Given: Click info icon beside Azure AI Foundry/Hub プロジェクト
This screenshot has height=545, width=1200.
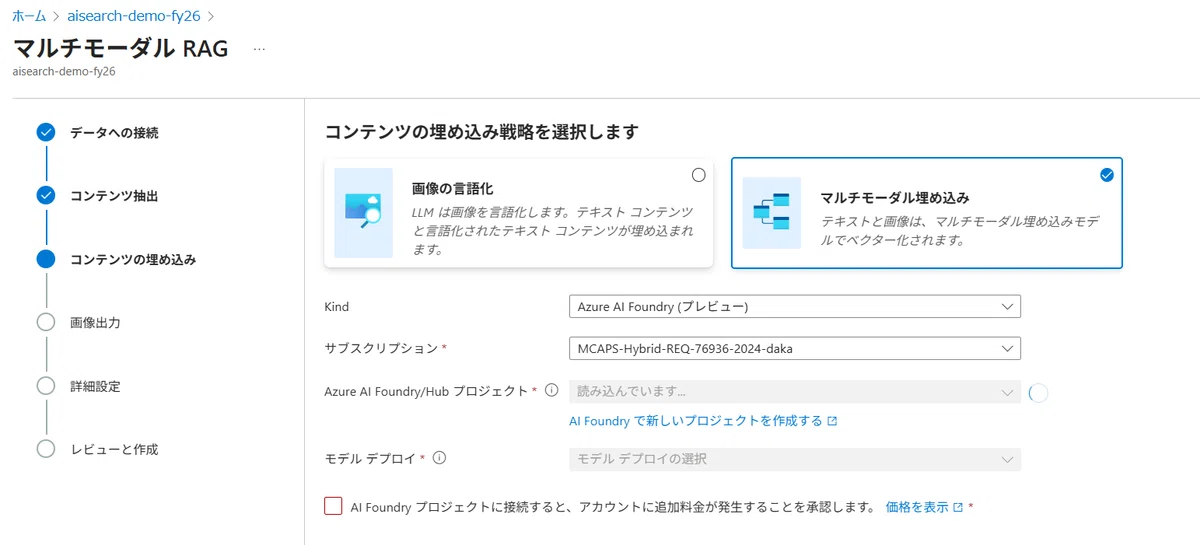Looking at the screenshot, I should point(551,391).
